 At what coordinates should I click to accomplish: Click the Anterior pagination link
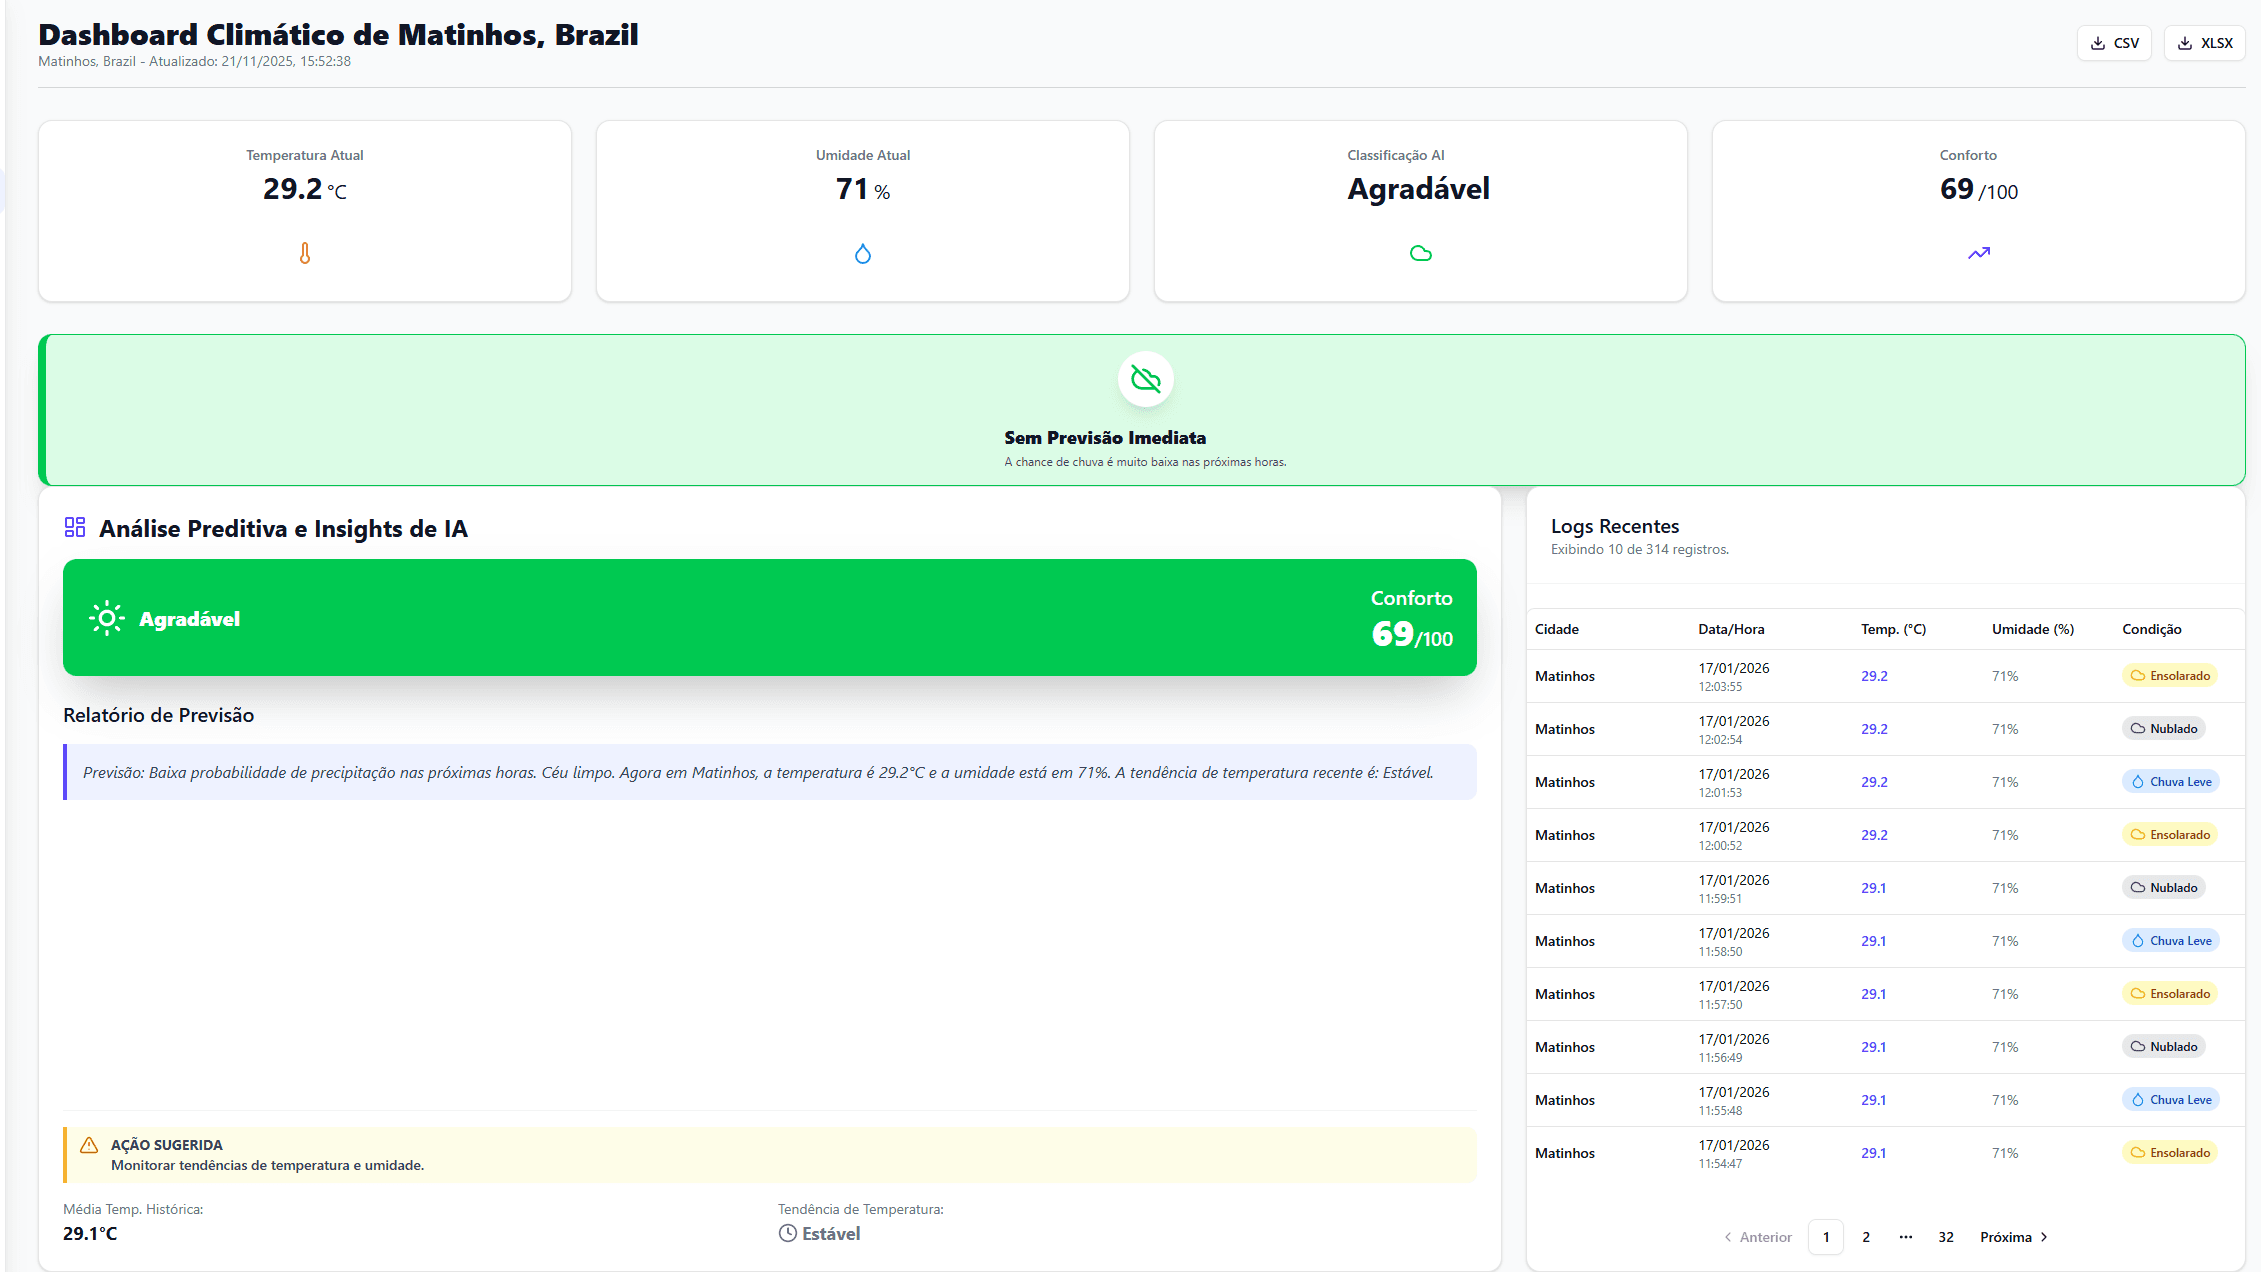point(1758,1237)
